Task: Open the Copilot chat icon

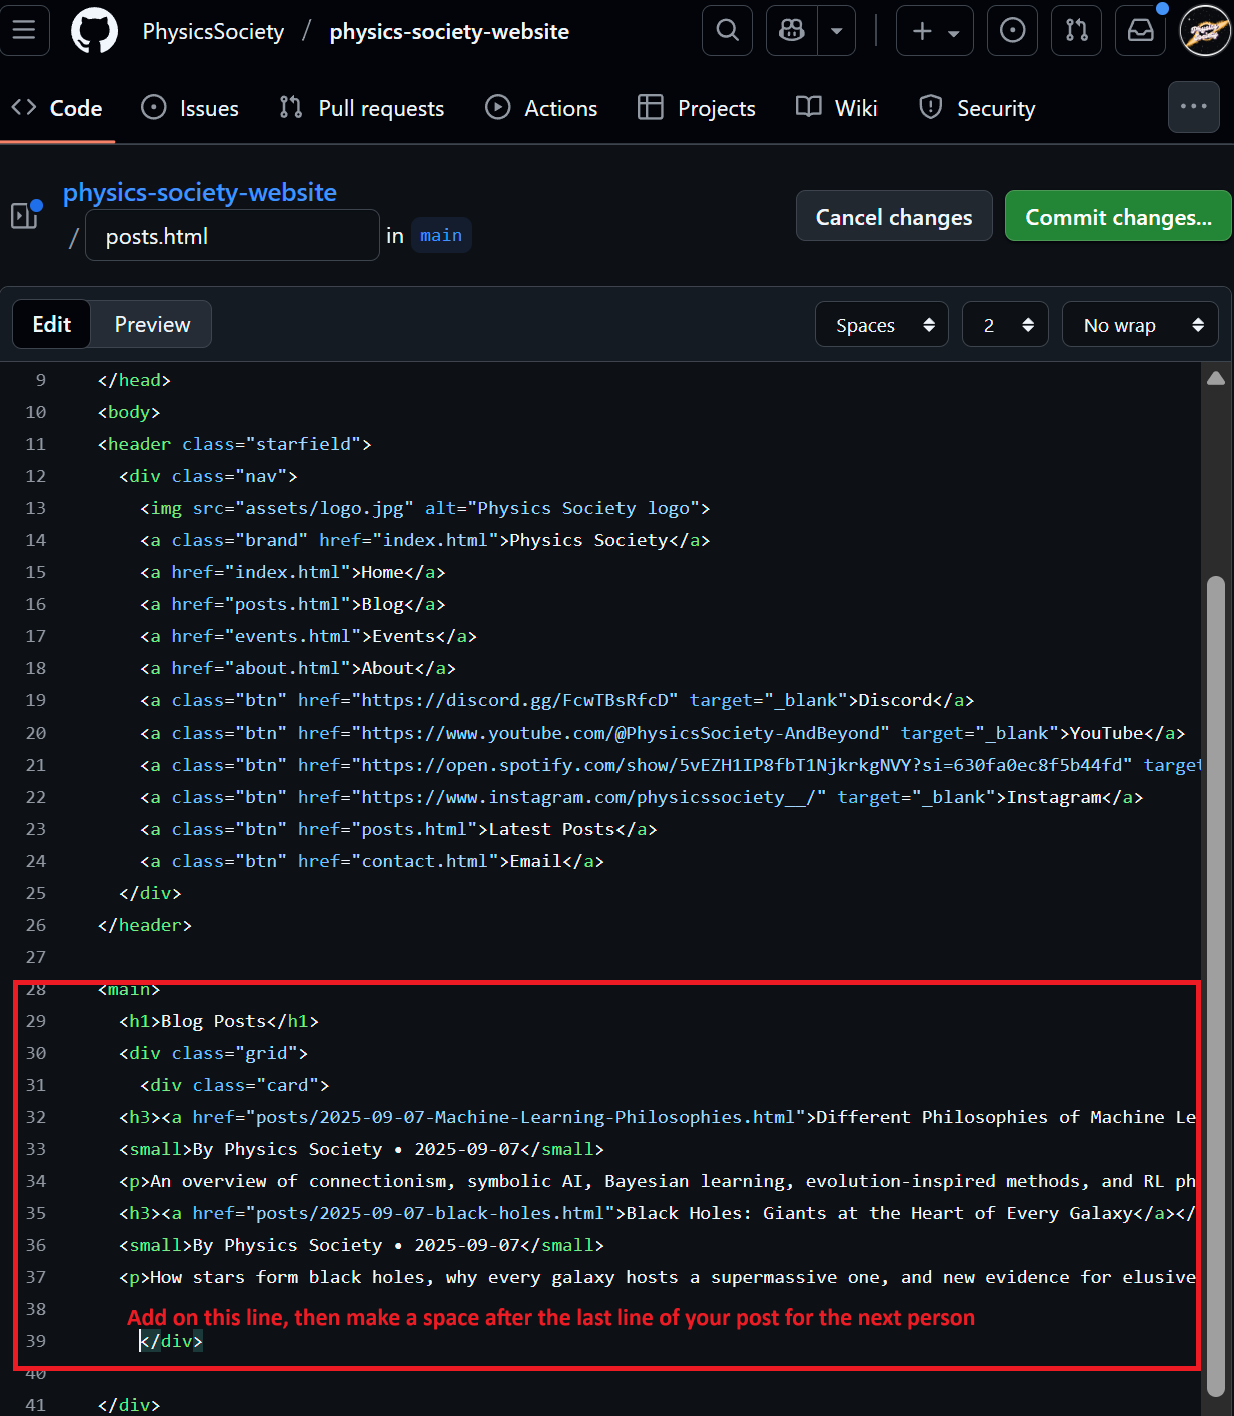Action: pos(792,31)
